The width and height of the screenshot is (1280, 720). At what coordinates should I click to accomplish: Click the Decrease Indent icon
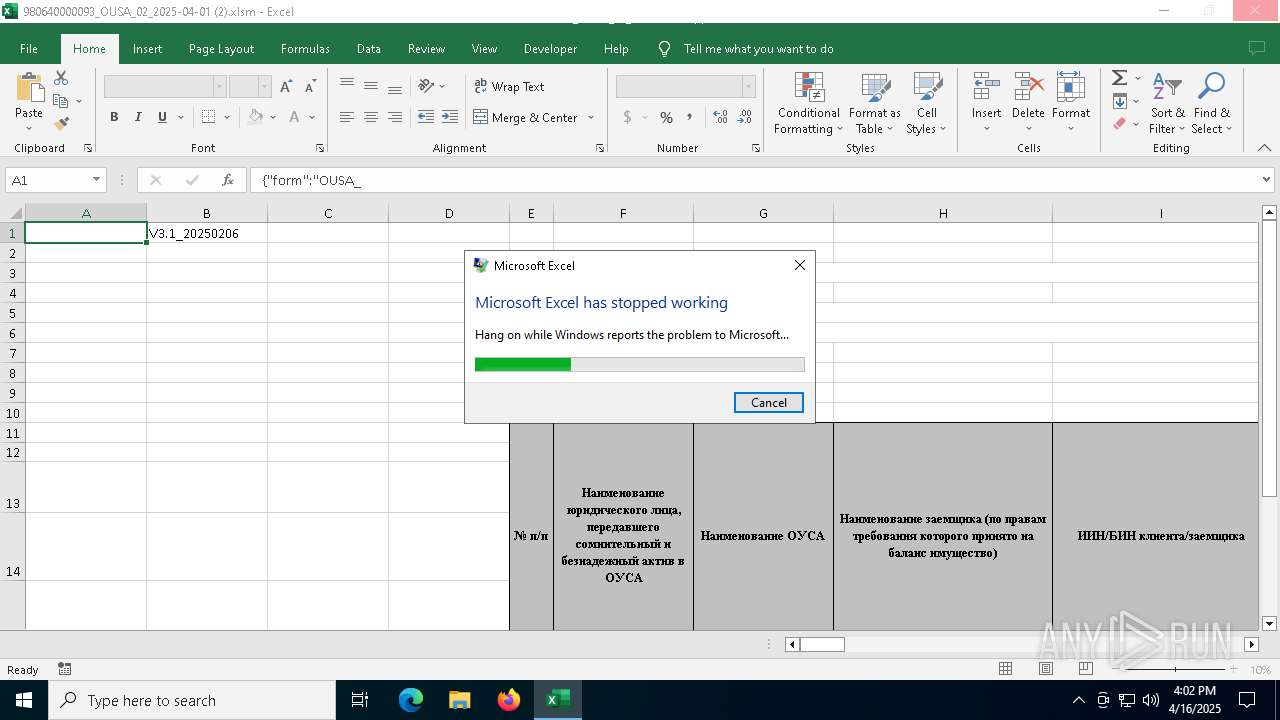click(x=426, y=117)
